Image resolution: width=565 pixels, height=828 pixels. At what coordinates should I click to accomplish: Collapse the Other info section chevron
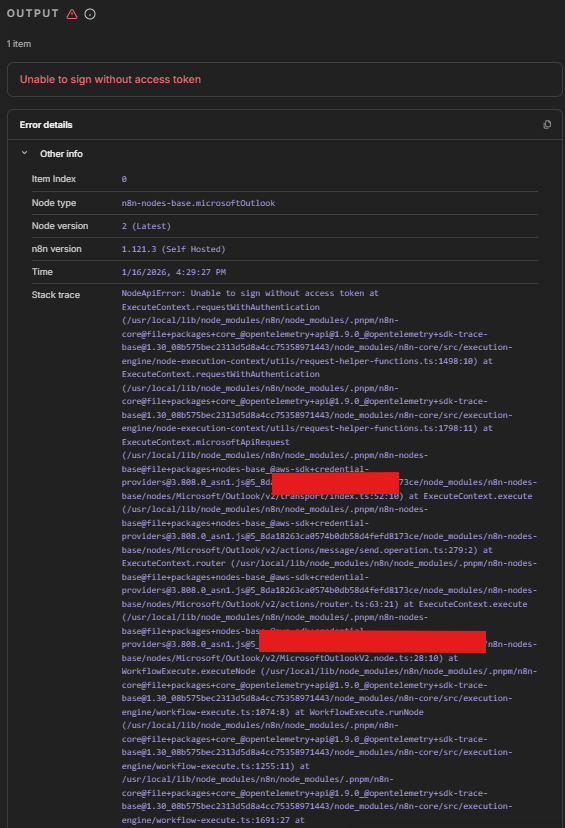(24, 153)
